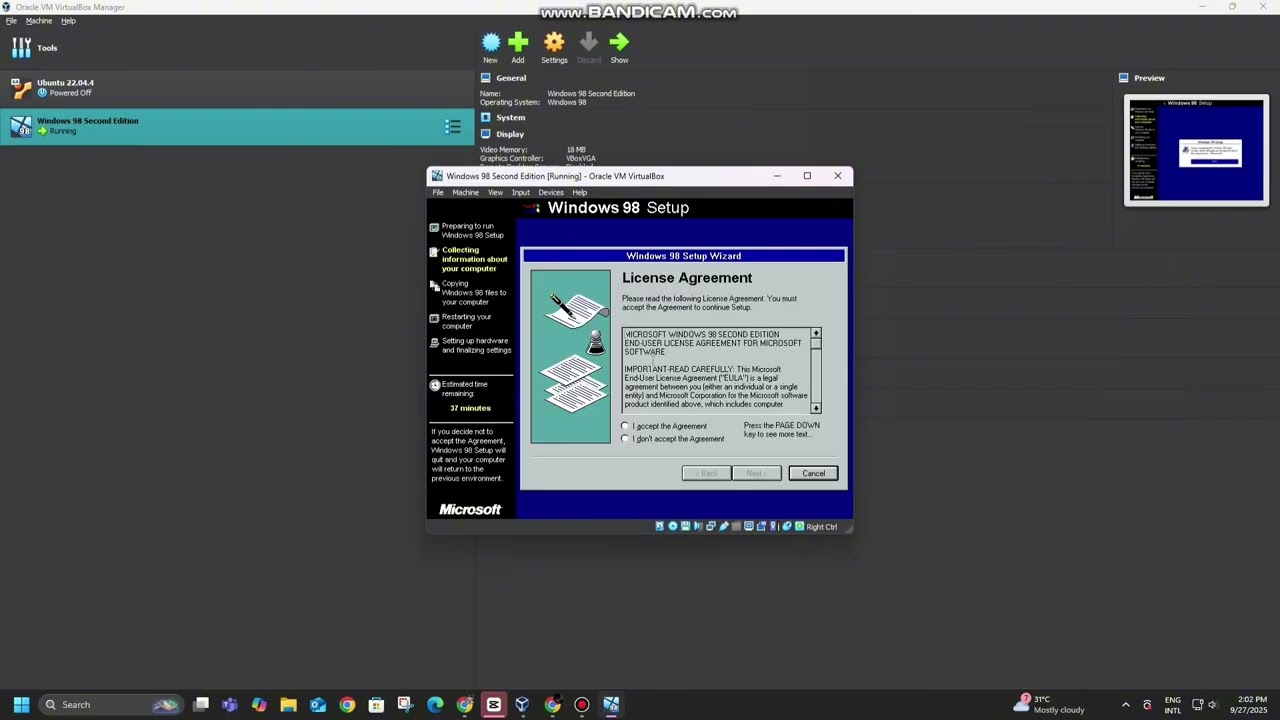
Task: Show hidden system tray icons chevron
Action: pyautogui.click(x=1126, y=705)
